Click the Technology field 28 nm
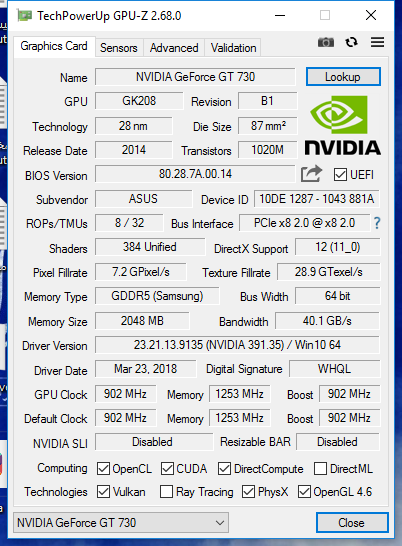Image resolution: width=402 pixels, height=546 pixels. click(x=133, y=126)
